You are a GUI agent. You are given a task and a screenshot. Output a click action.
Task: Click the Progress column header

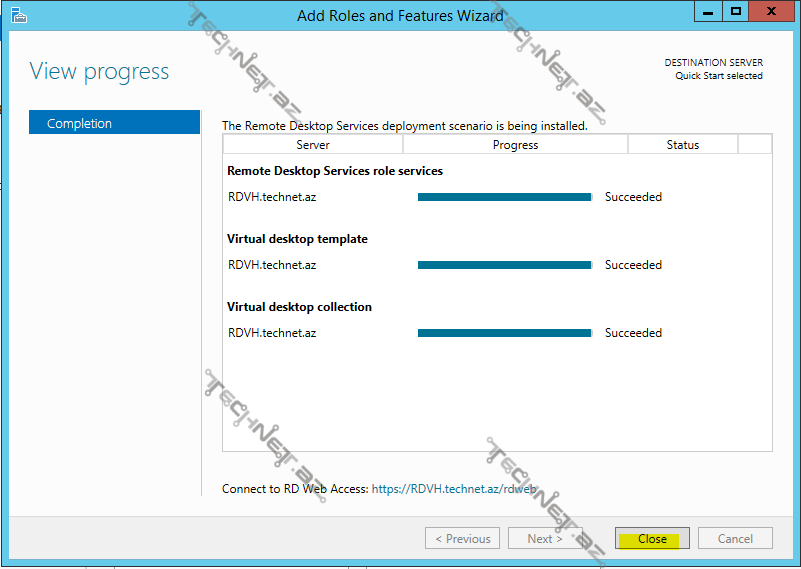515,145
